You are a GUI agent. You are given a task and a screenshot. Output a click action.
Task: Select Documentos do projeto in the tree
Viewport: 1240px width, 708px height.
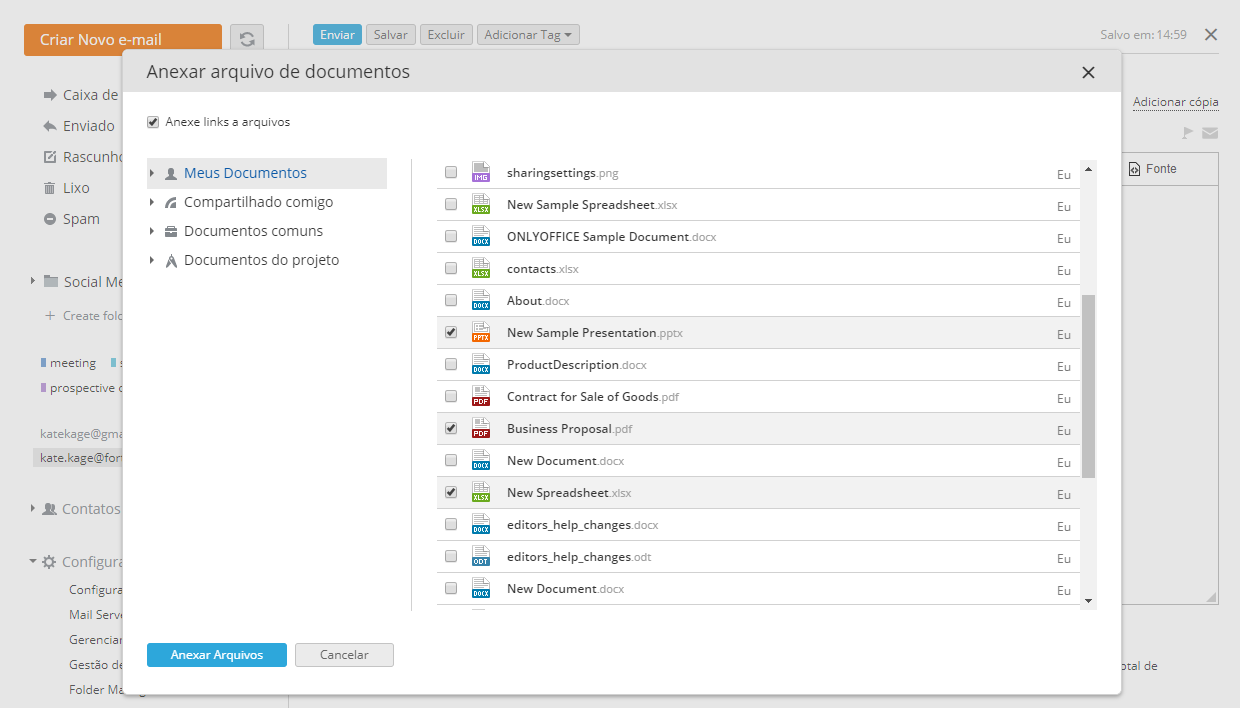pyautogui.click(x=261, y=260)
